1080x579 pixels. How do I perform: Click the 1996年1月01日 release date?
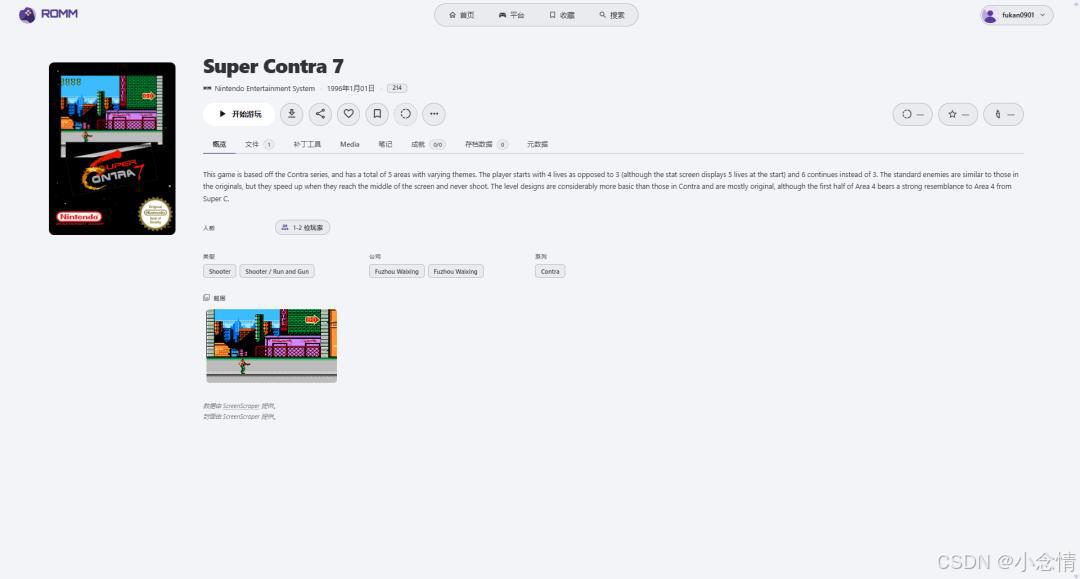click(x=351, y=89)
